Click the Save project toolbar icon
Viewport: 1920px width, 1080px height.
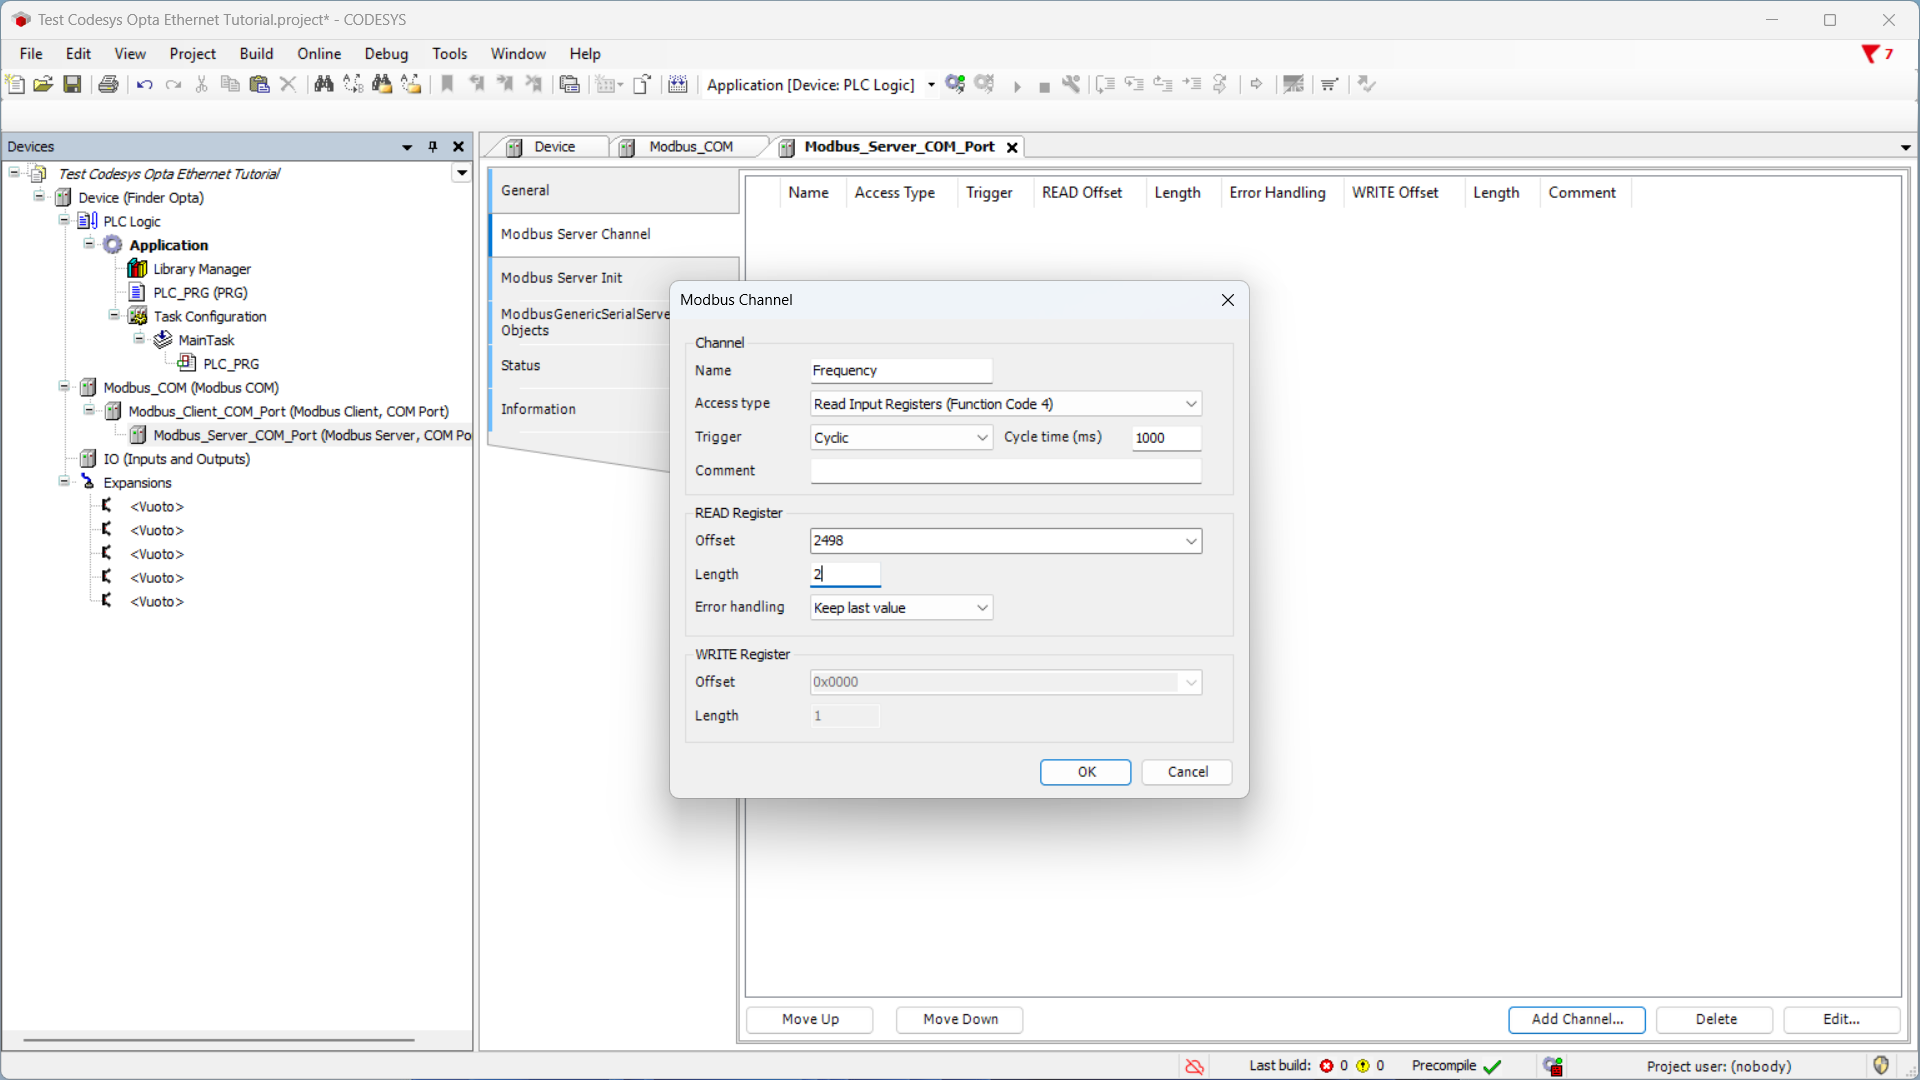point(72,85)
